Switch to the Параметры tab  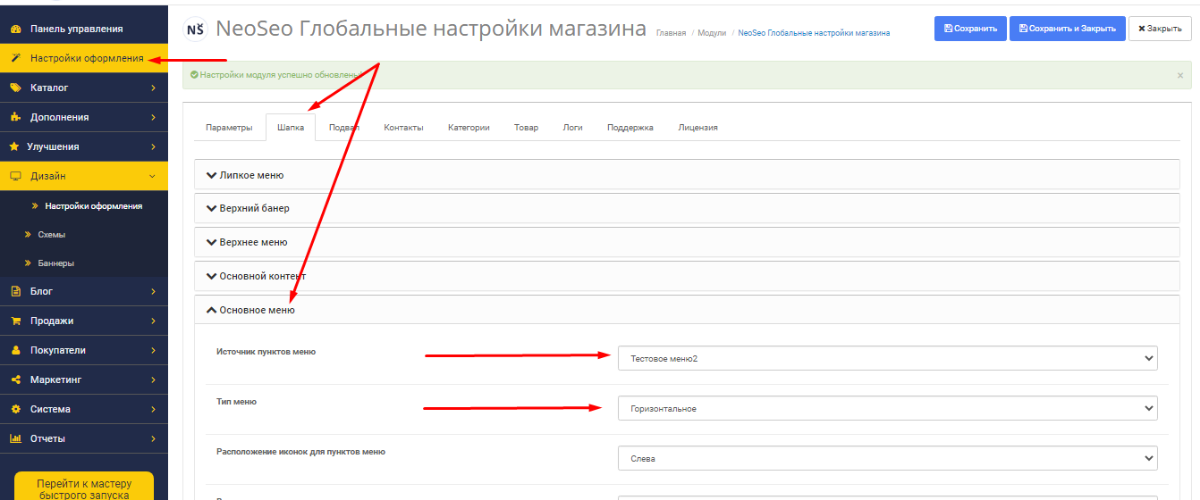(229, 127)
